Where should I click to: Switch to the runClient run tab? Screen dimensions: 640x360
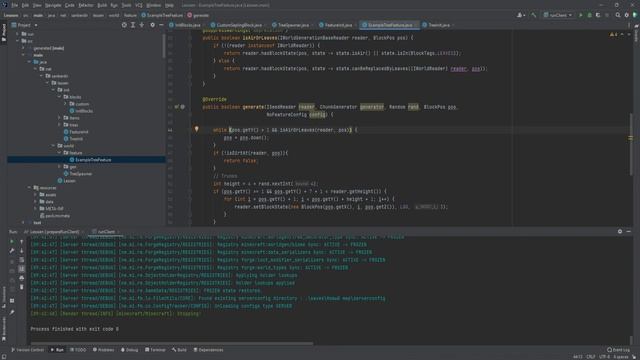pos(105,232)
